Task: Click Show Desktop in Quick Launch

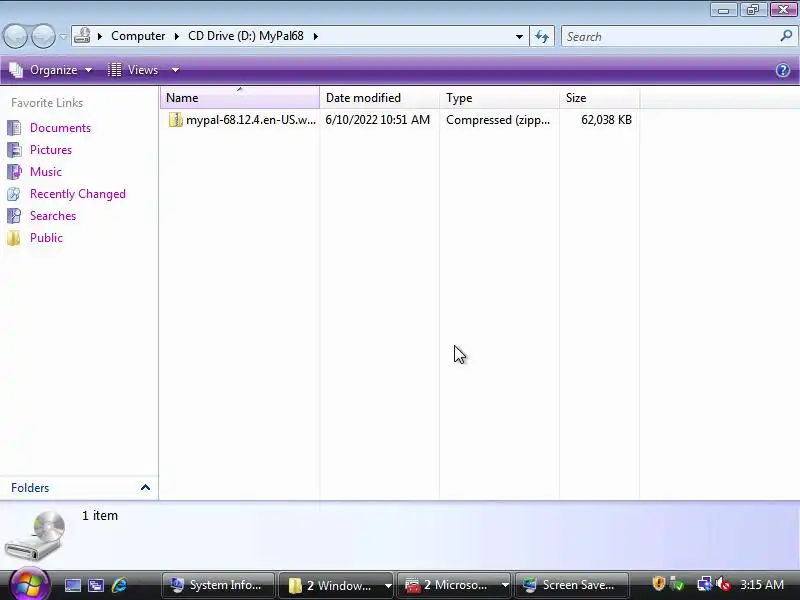Action: click(x=72, y=585)
